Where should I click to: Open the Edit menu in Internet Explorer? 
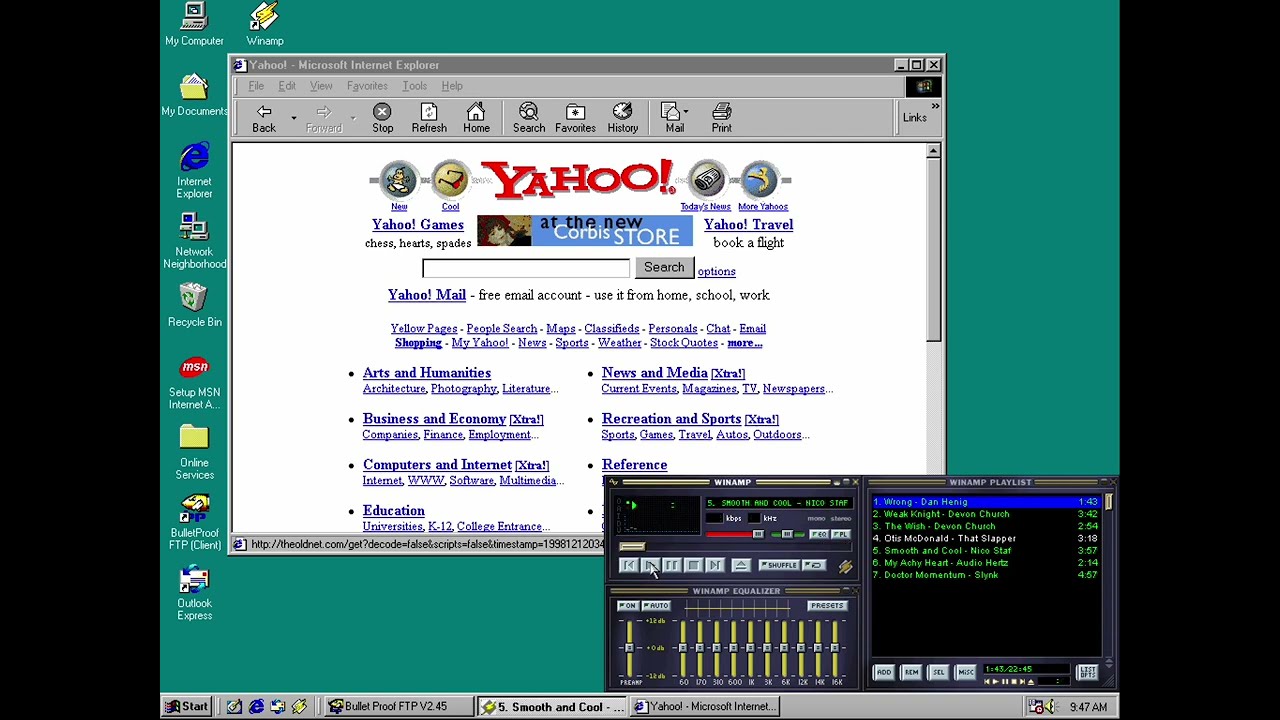tap(287, 86)
